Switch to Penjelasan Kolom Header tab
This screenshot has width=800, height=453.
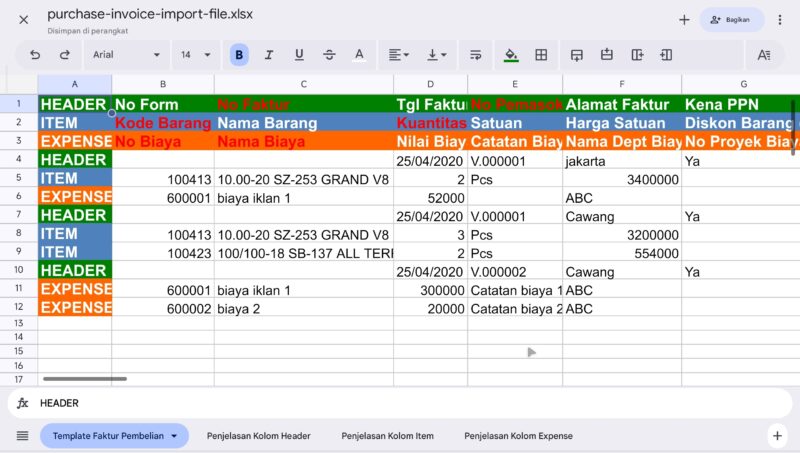coord(258,436)
